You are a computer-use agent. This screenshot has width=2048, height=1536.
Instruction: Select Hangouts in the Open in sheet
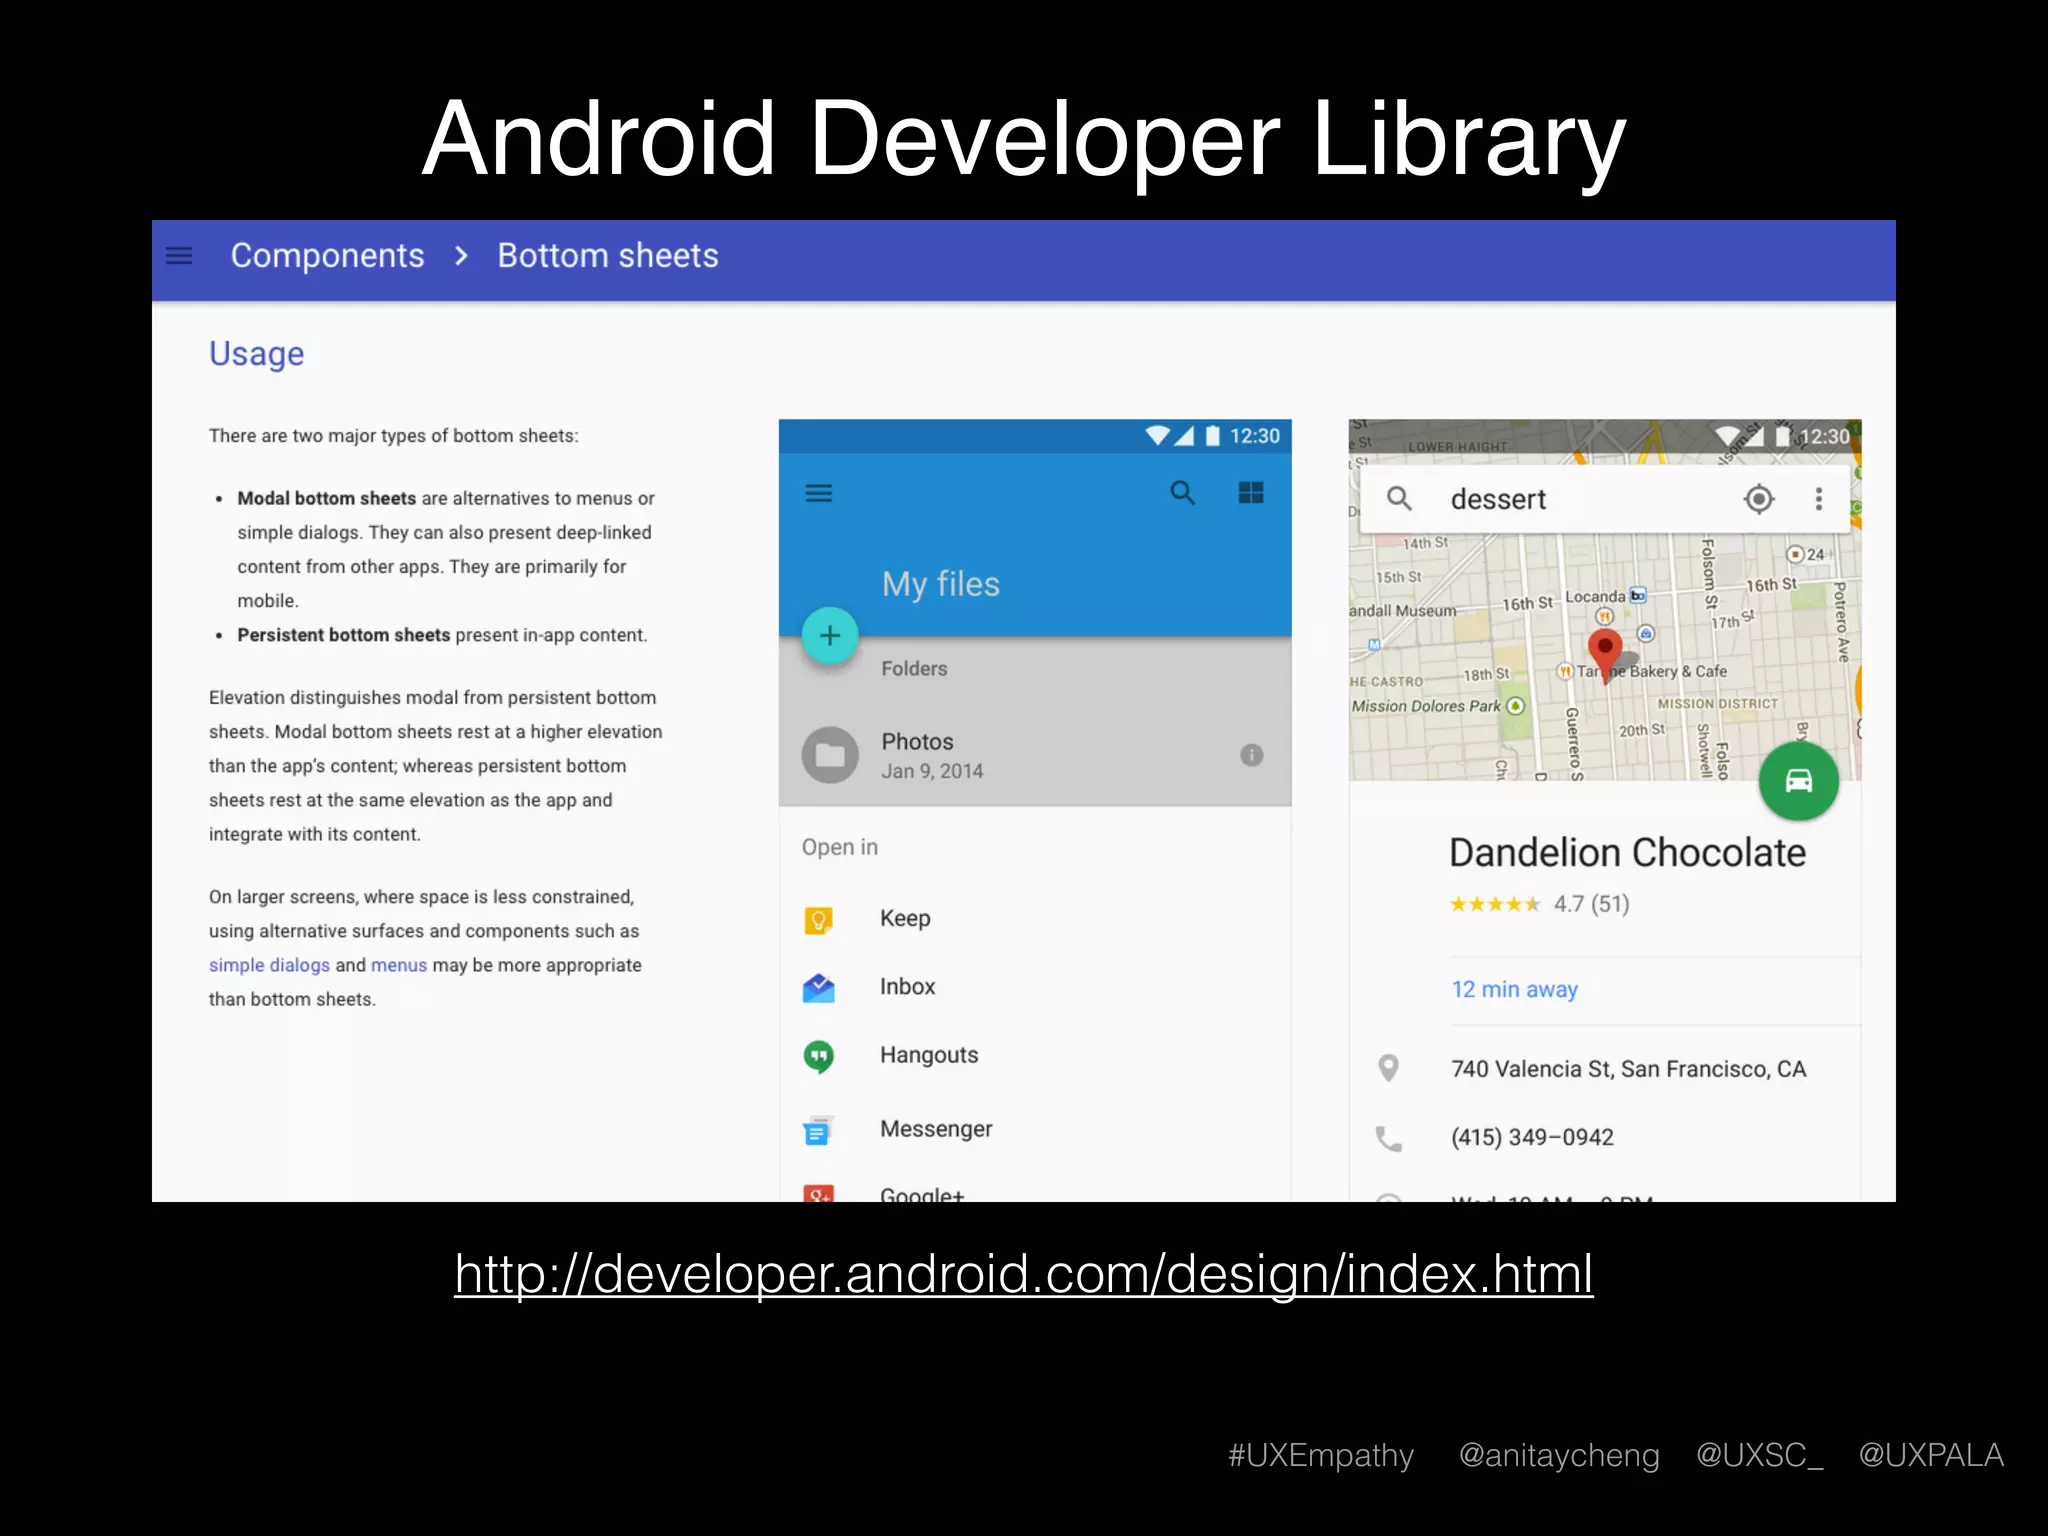tap(928, 1055)
